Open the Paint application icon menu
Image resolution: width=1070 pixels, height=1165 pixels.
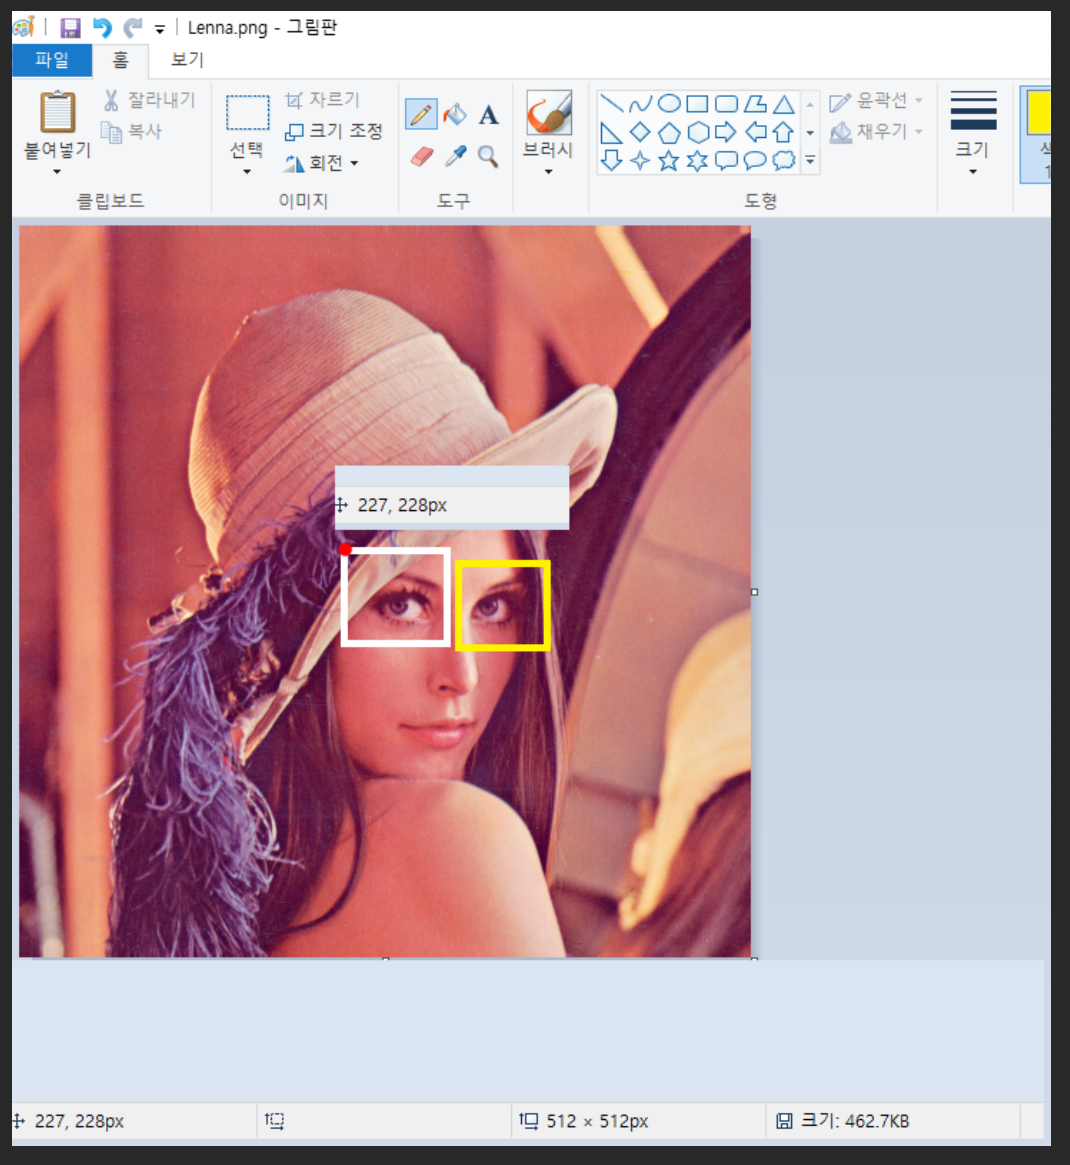(24, 27)
